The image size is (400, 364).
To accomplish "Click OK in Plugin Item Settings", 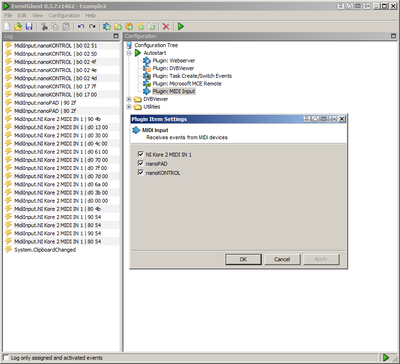I will click(x=243, y=259).
